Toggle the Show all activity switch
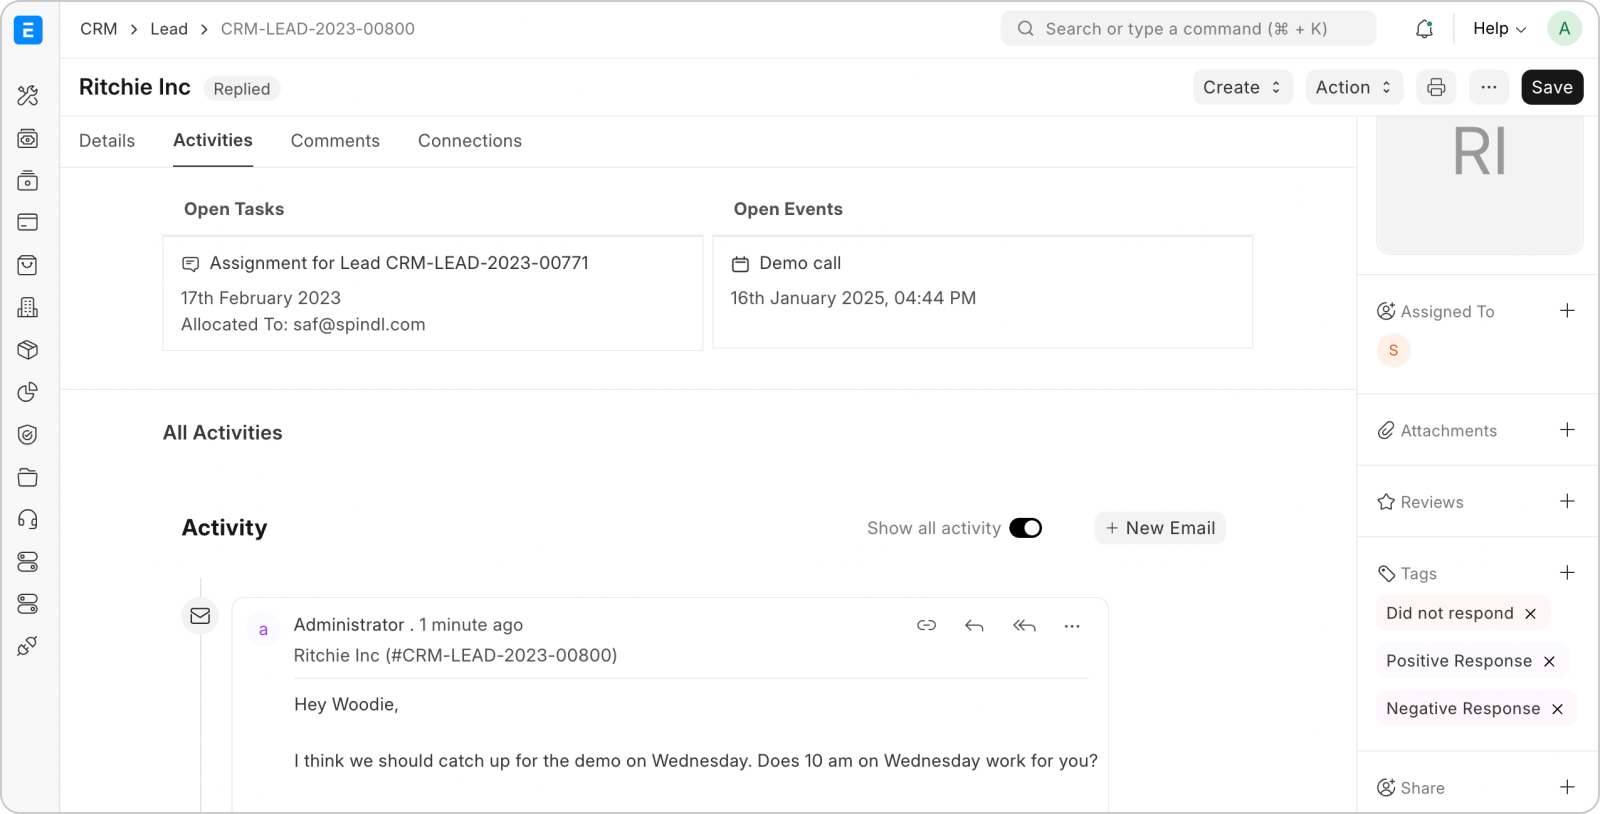The image size is (1600, 814). click(1025, 528)
